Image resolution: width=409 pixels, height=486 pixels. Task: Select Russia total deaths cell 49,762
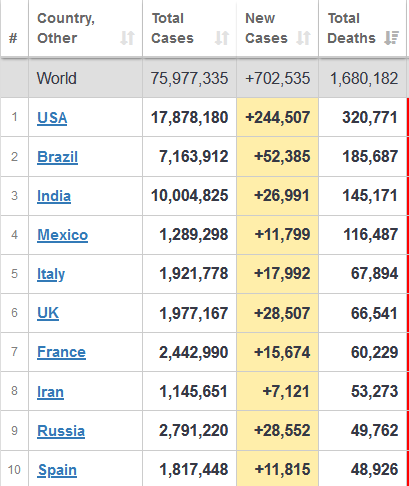click(x=374, y=431)
